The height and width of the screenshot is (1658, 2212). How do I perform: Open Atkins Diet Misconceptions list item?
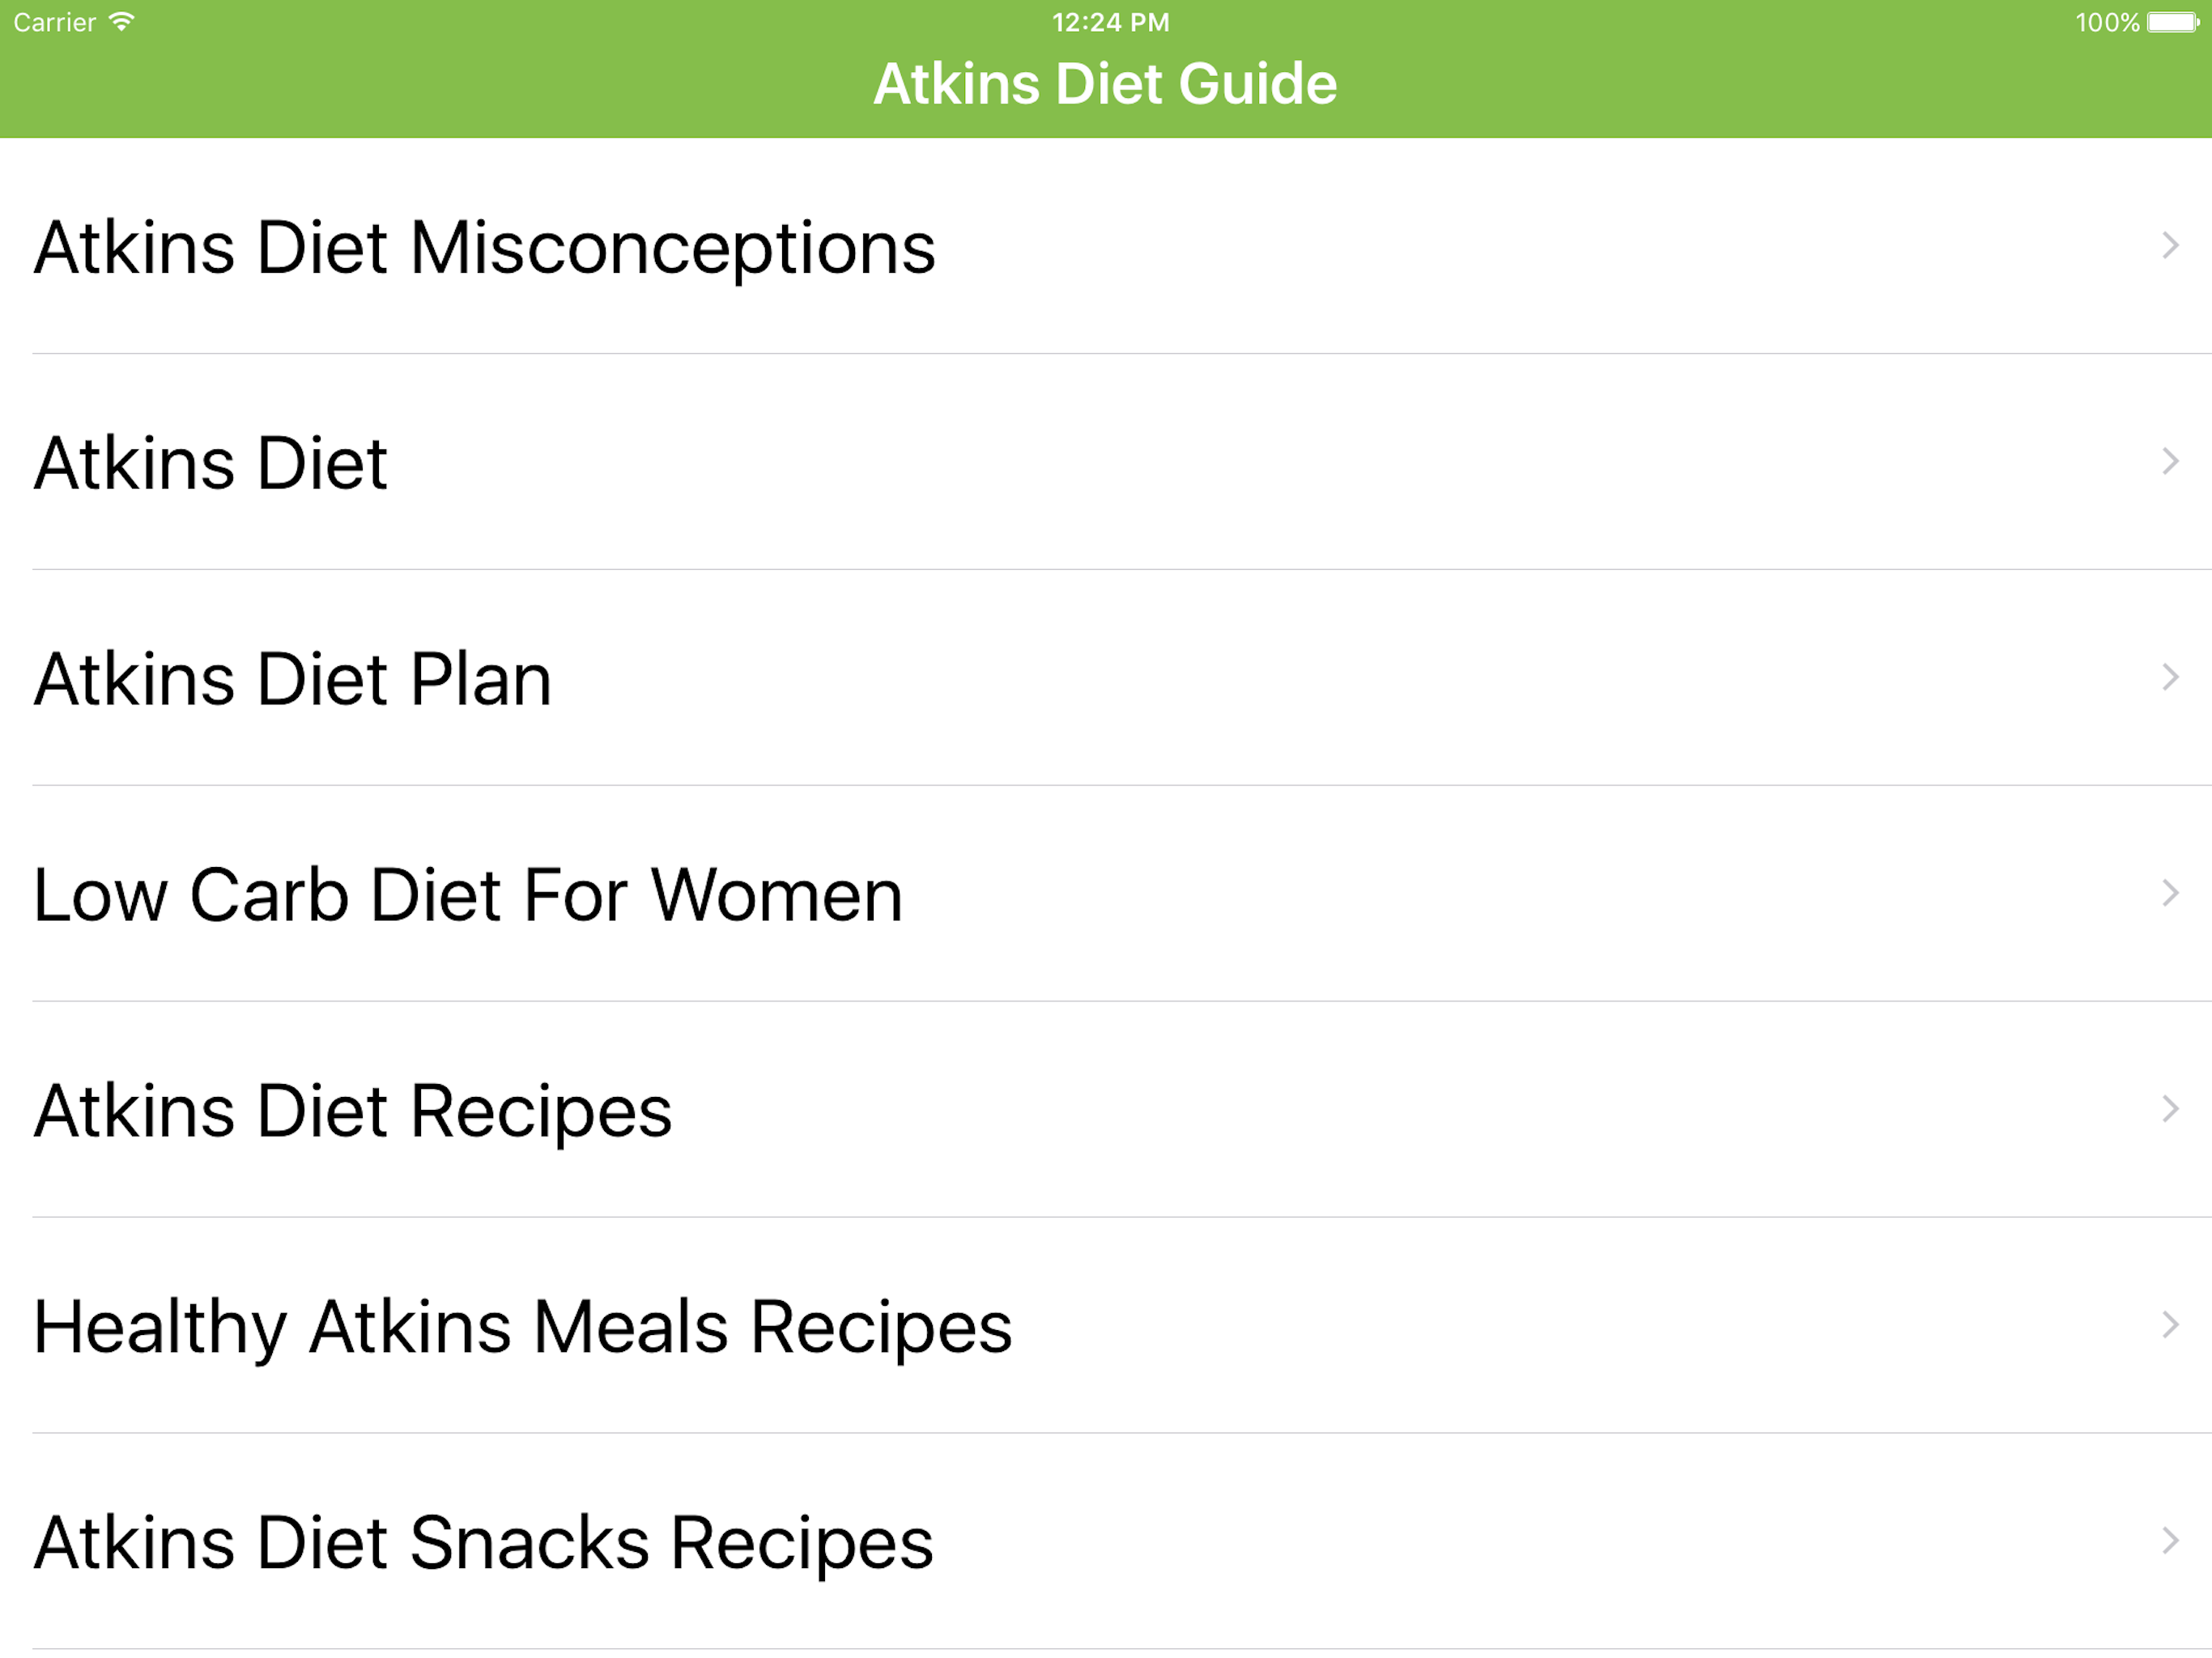(x=485, y=247)
